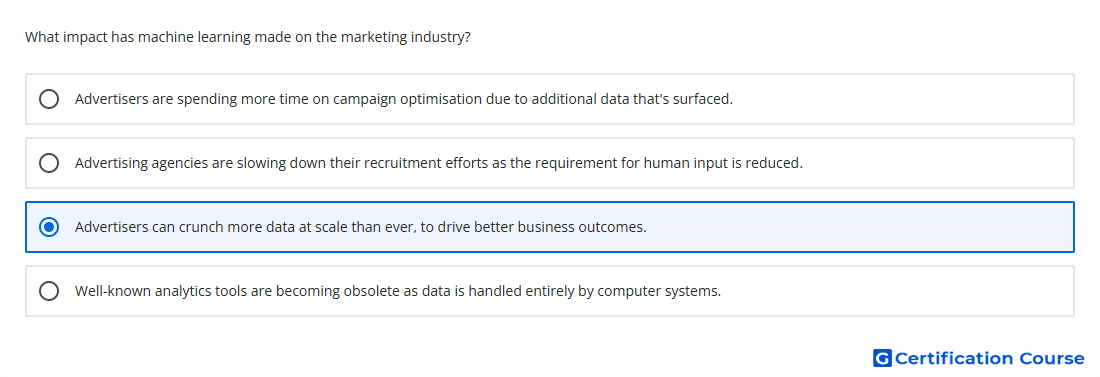Open the 'Certification Course' text link
Screen dimensions: 1100x377
point(990,358)
